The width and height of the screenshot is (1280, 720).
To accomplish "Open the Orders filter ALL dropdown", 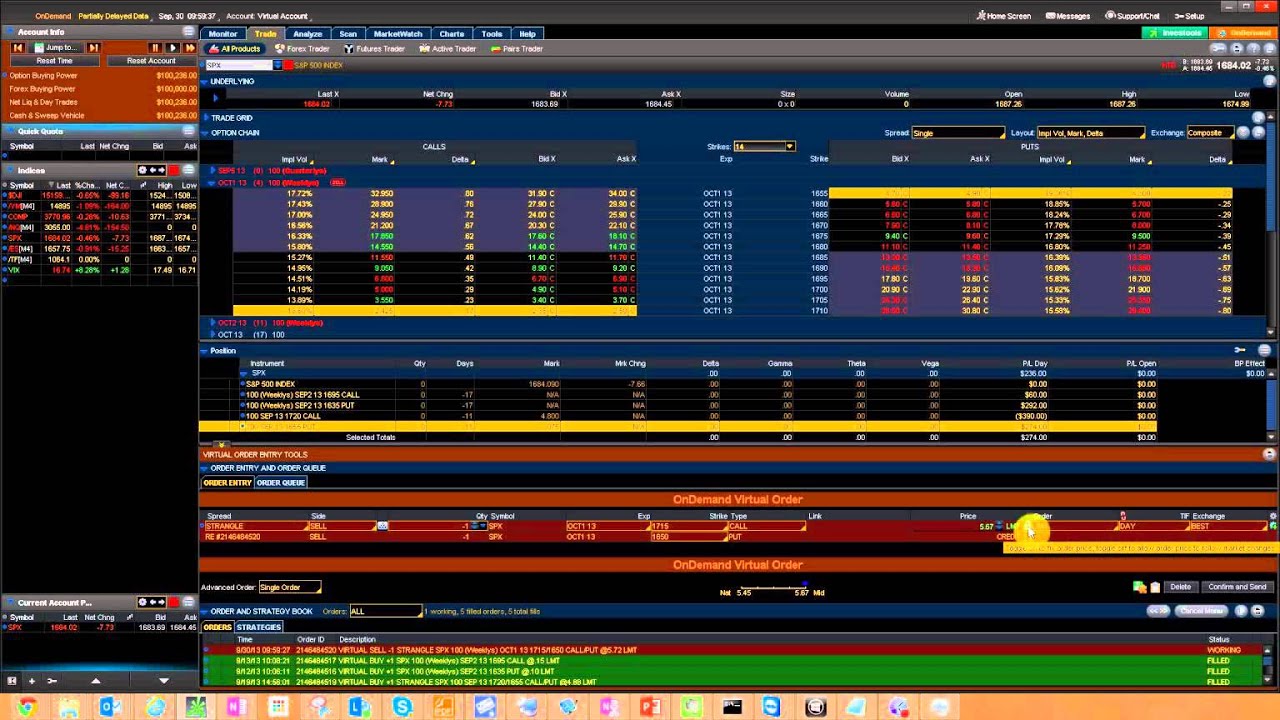I will click(385, 611).
